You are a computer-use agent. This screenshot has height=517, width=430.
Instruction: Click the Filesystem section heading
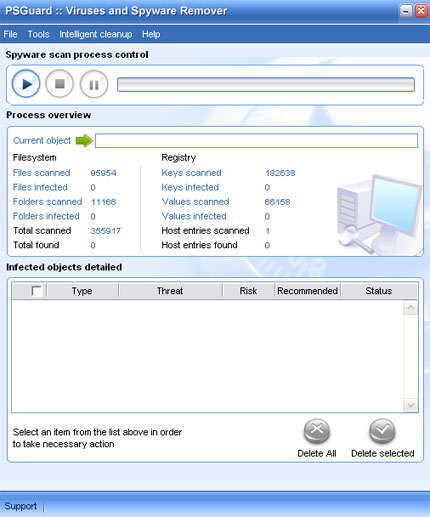tap(34, 158)
